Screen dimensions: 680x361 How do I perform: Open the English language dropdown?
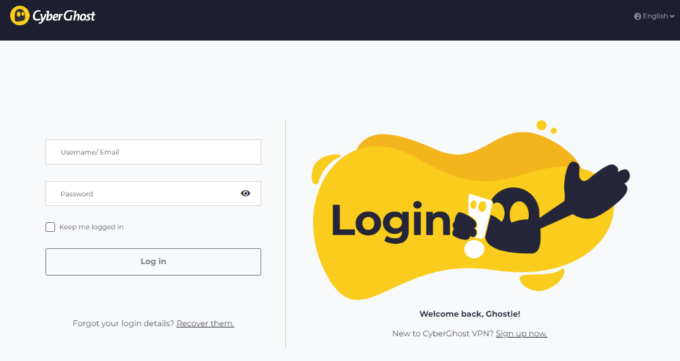tap(654, 16)
